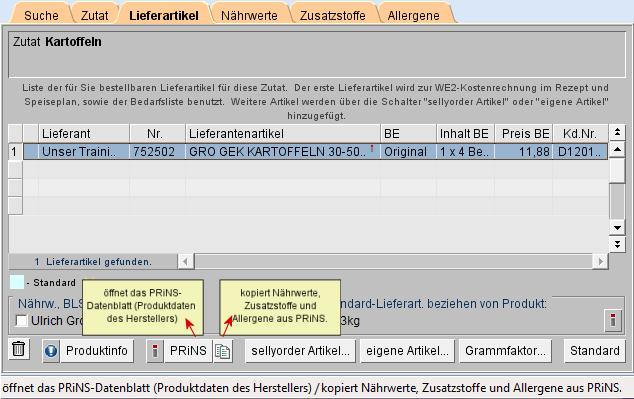The width and height of the screenshot is (634, 399).
Task: Open the Nährwerte tab
Action: [x=249, y=15]
